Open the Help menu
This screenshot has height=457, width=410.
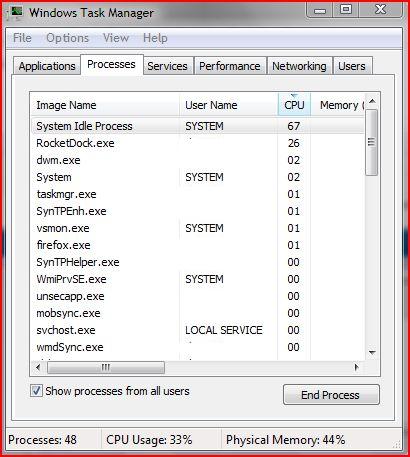point(155,38)
